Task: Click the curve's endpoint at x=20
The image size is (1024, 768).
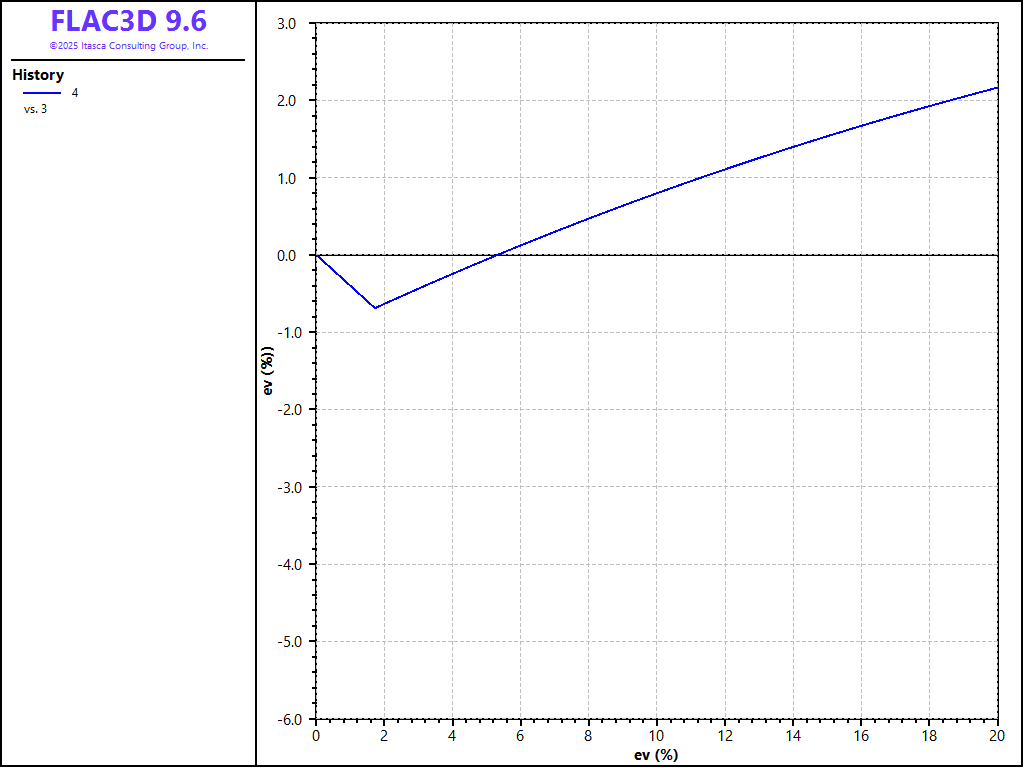Action: click(x=997, y=88)
